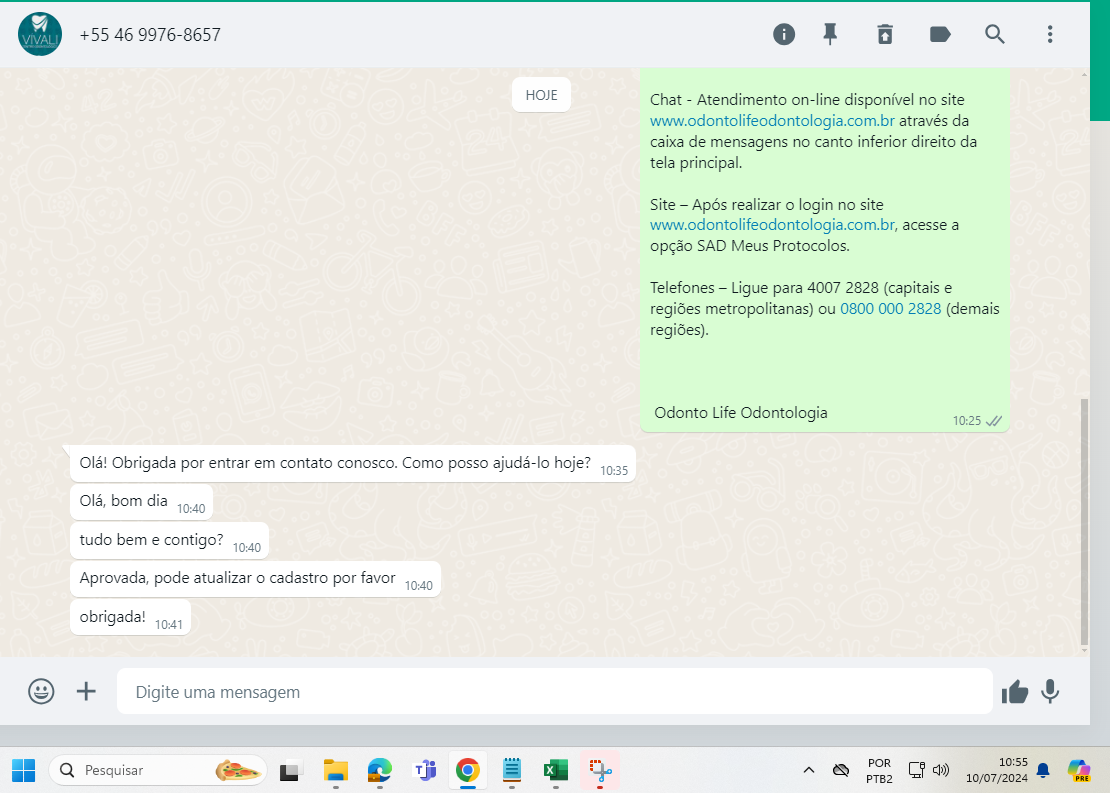Select message 'Olá! Obrigada por entrar em contato conosco'
This screenshot has height=793, width=1110.
(353, 464)
